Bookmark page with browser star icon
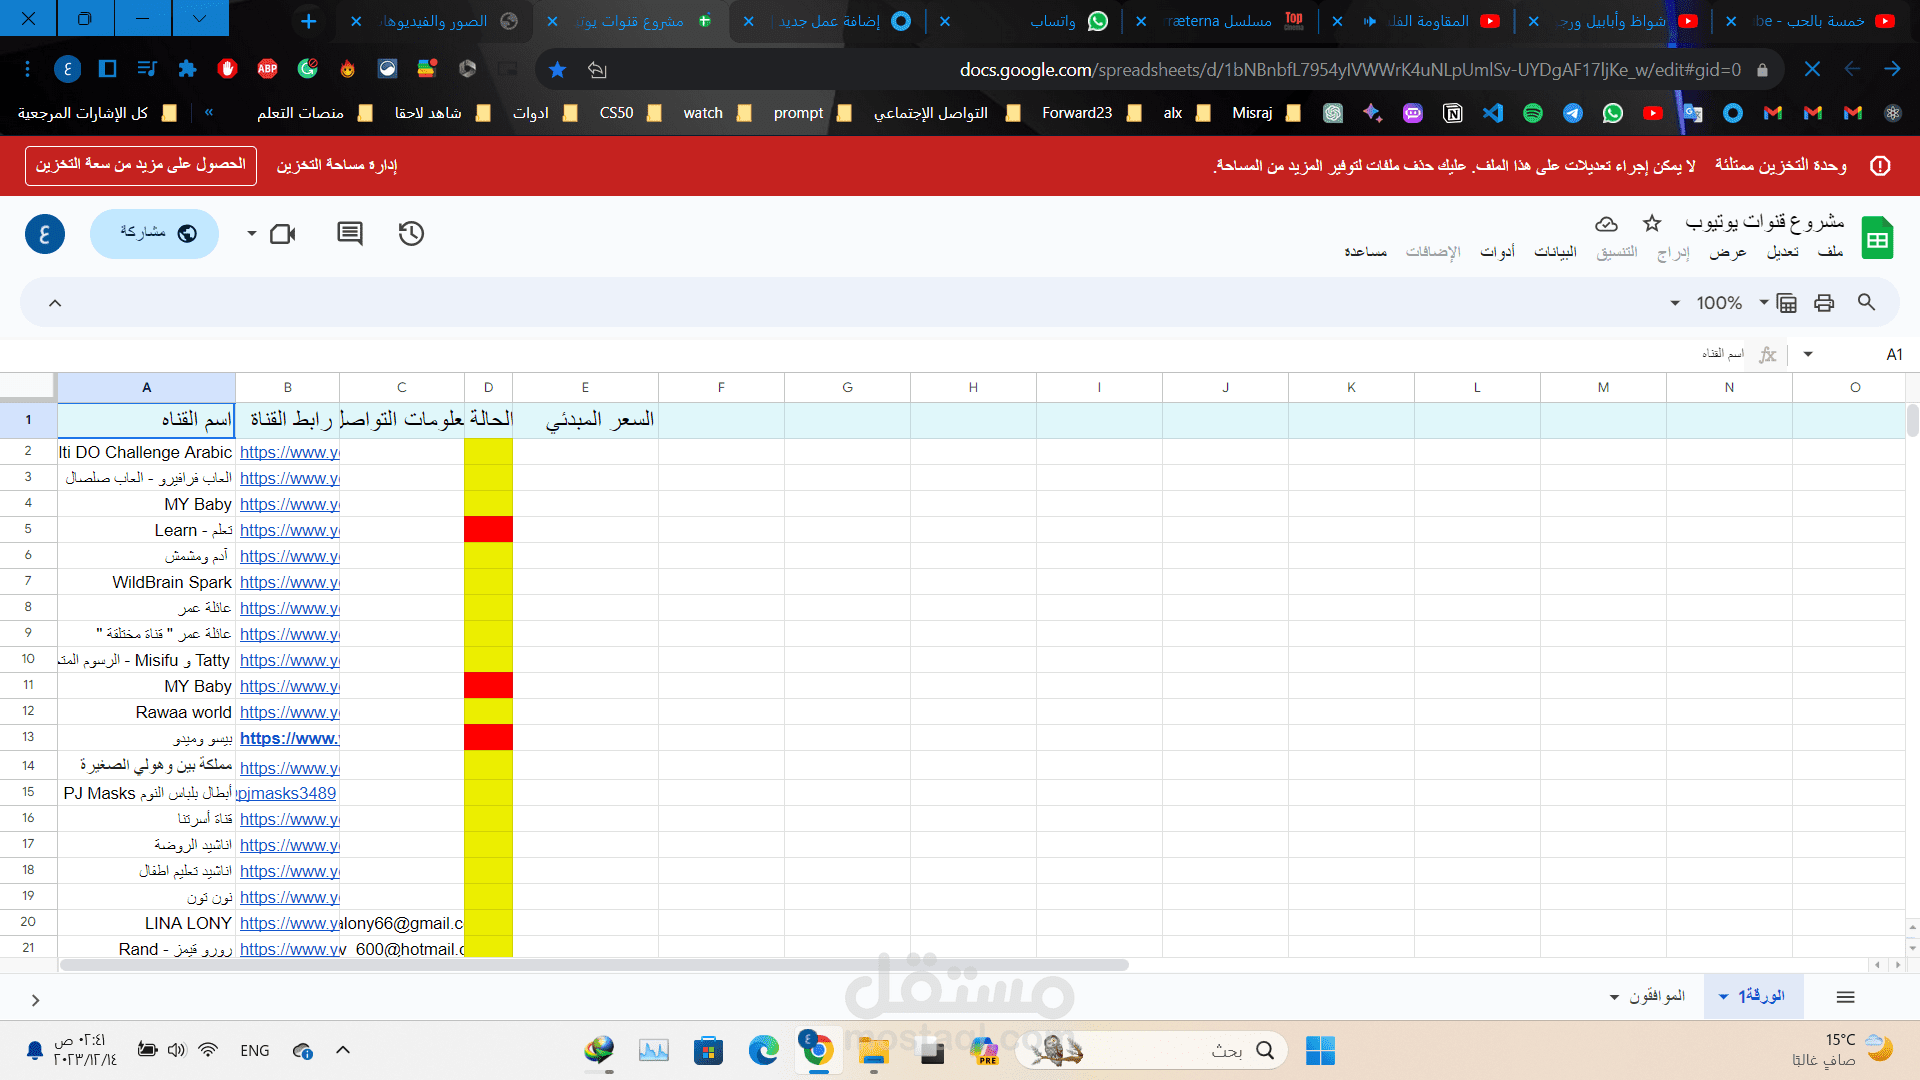This screenshot has height=1080, width=1920. click(558, 69)
